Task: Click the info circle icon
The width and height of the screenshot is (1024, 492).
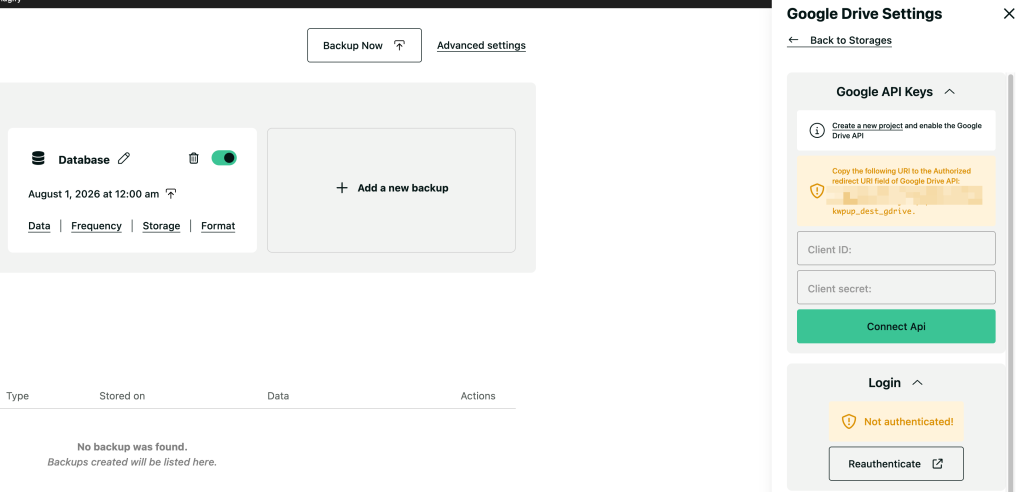Action: (817, 130)
